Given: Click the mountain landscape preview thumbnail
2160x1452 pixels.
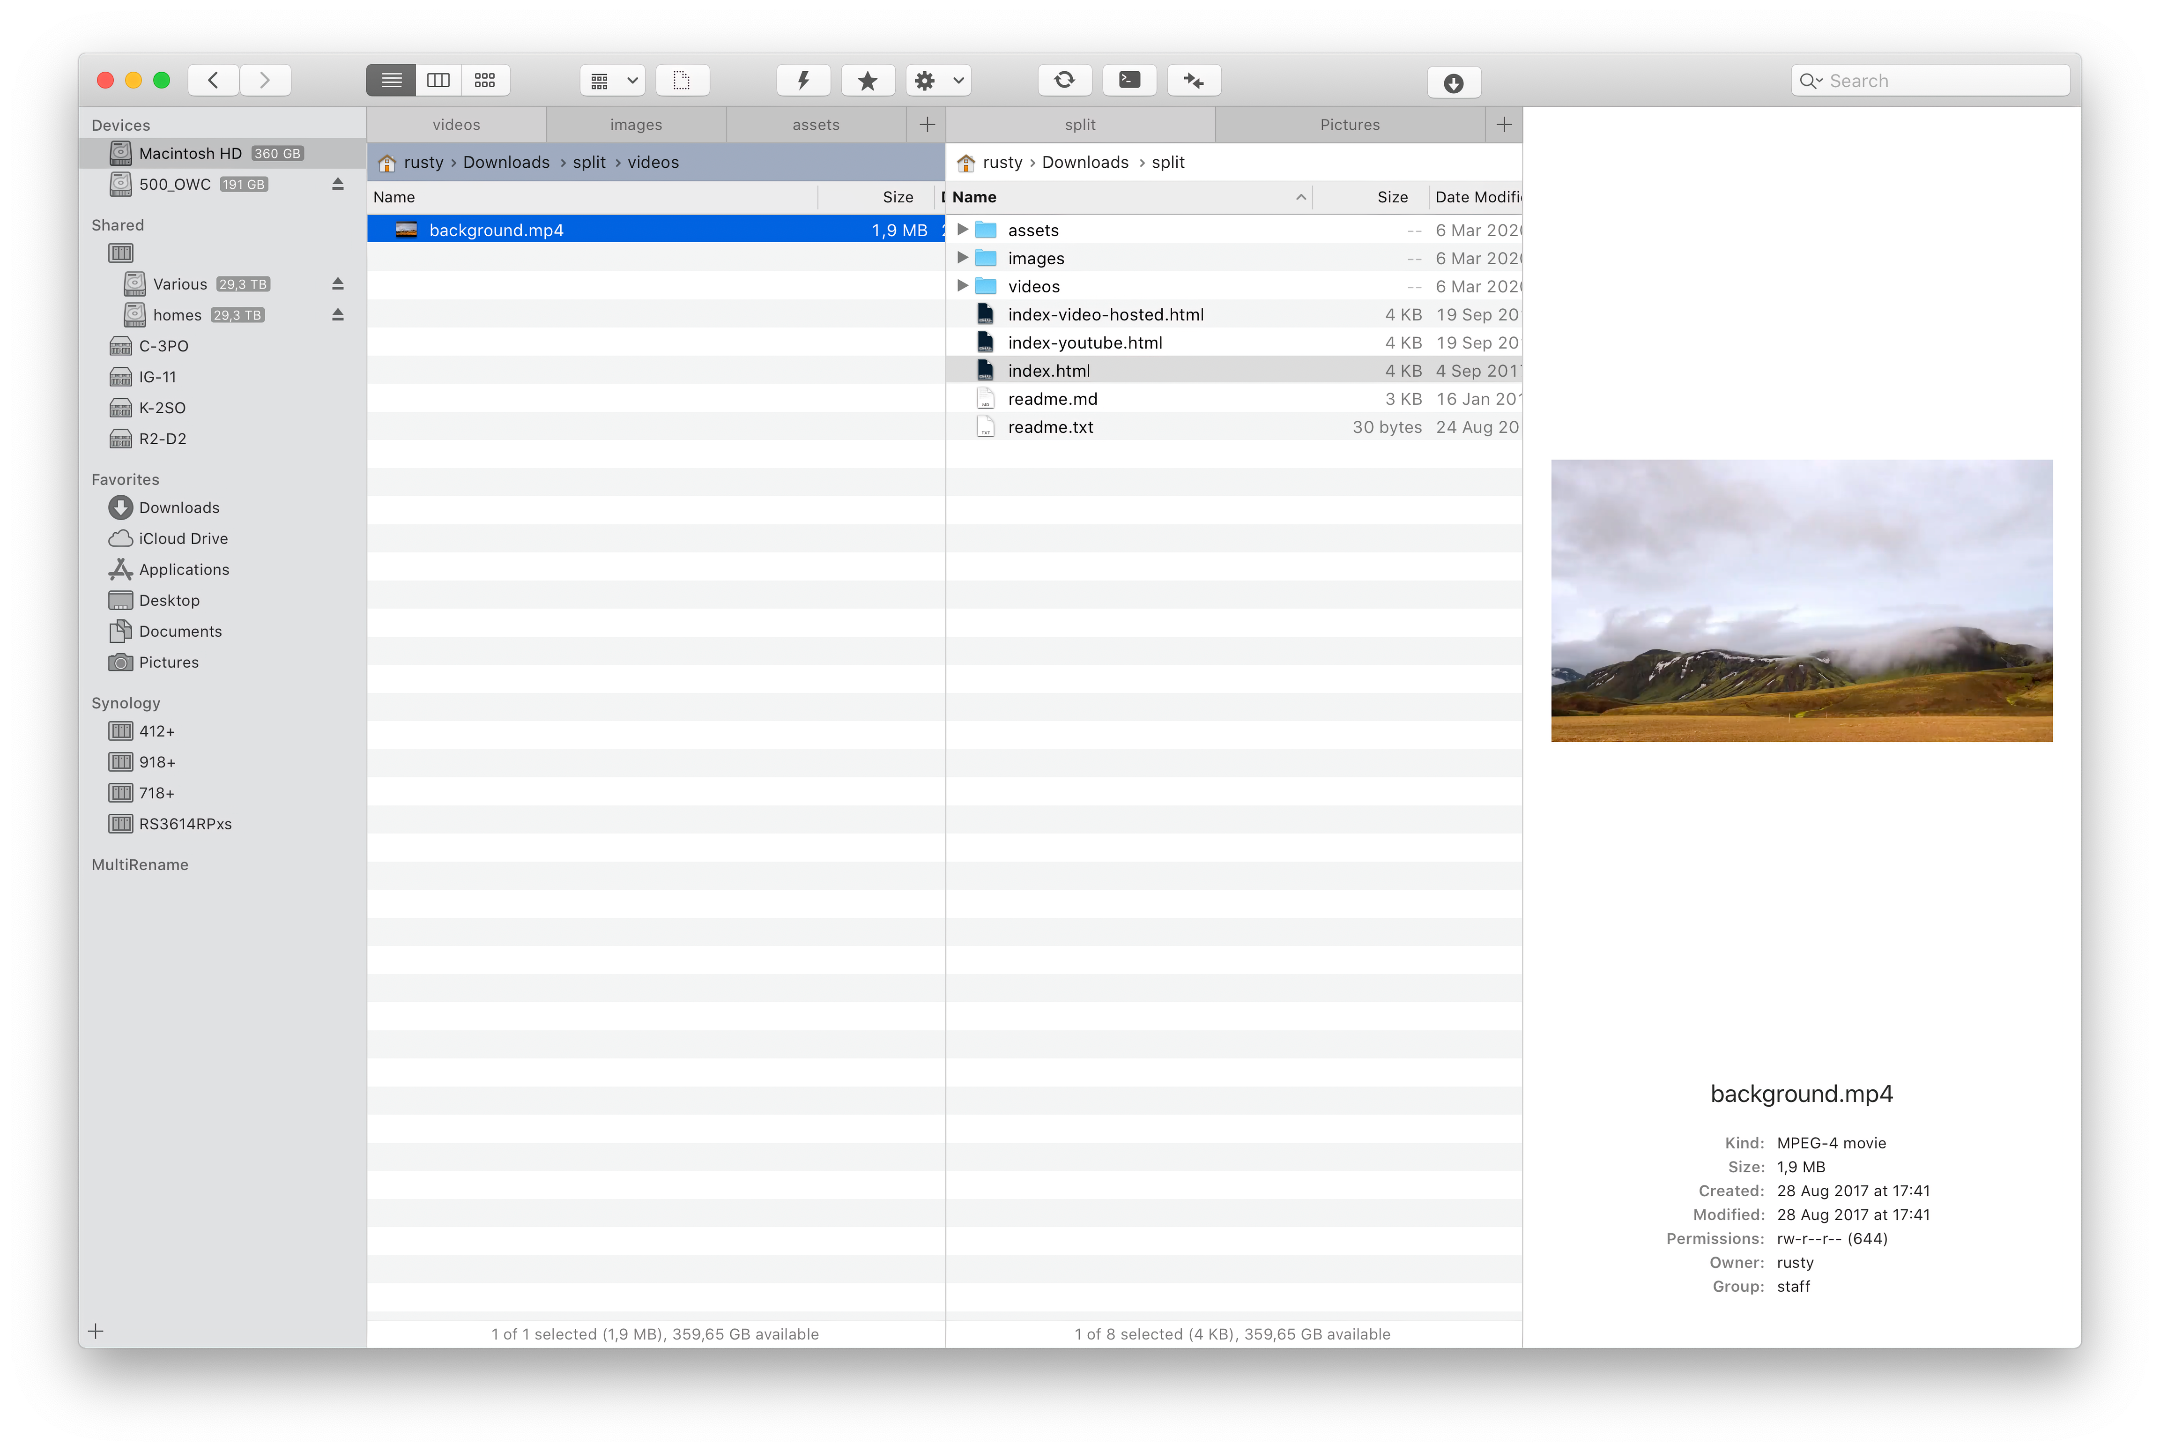Looking at the screenshot, I should [1801, 600].
